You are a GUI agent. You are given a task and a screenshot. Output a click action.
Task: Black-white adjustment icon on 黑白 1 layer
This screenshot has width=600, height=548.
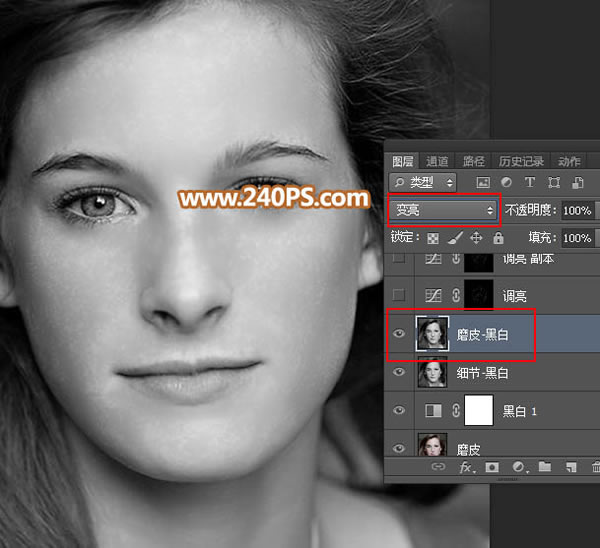point(433,411)
